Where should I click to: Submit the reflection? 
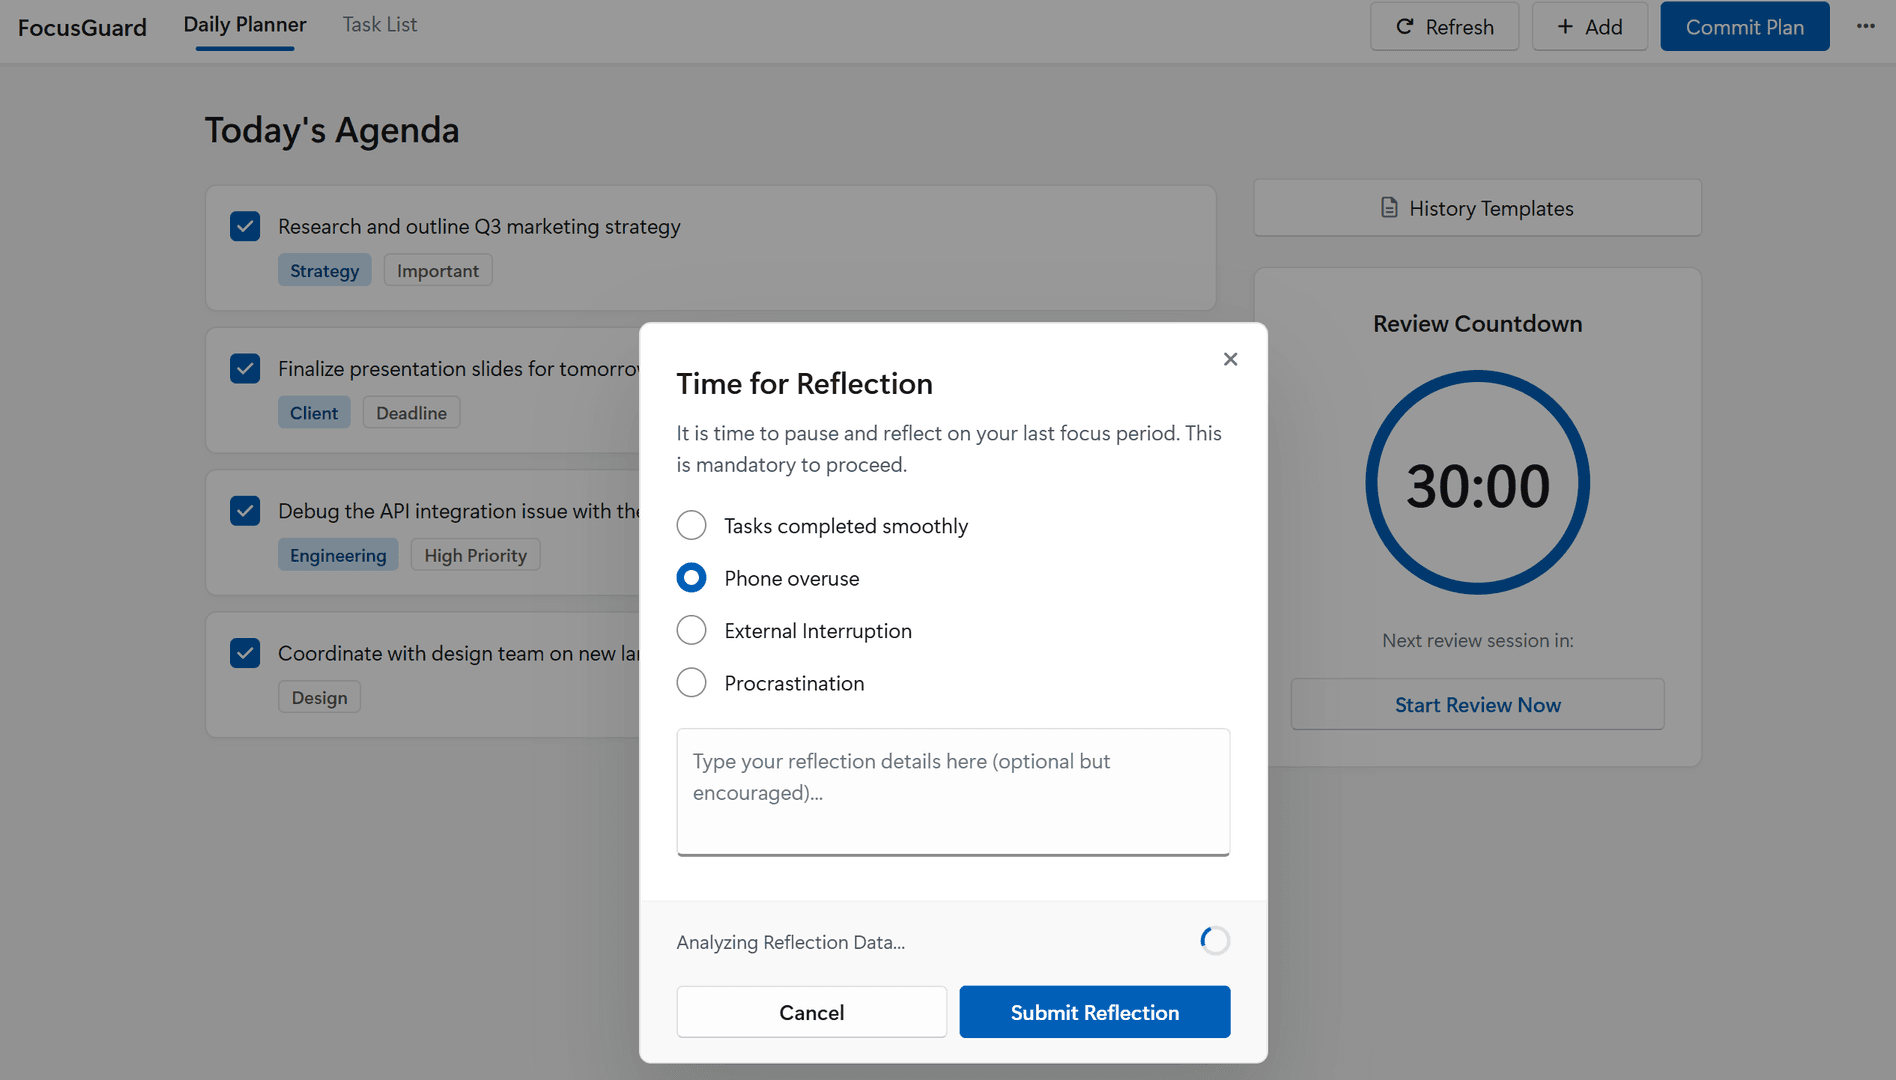pyautogui.click(x=1094, y=1012)
